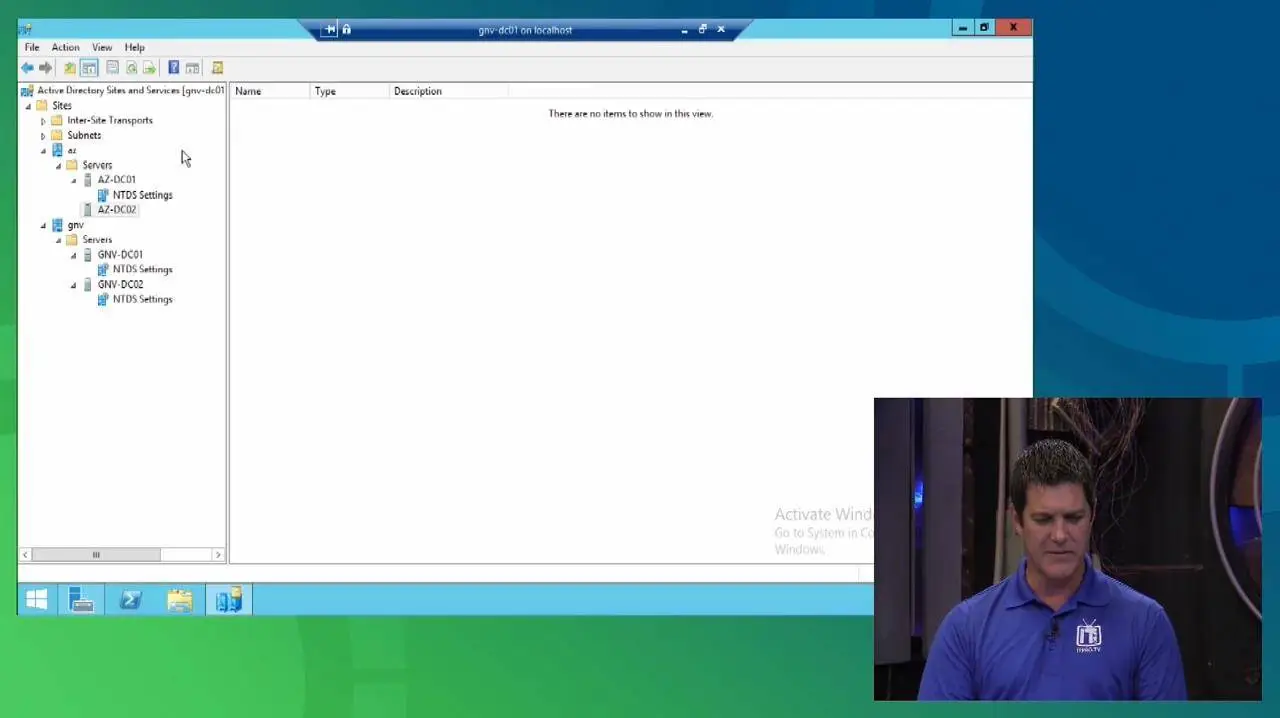1280x718 pixels.
Task: Toggle the Show/Hide Console Tree toolbar icon
Action: [x=89, y=68]
